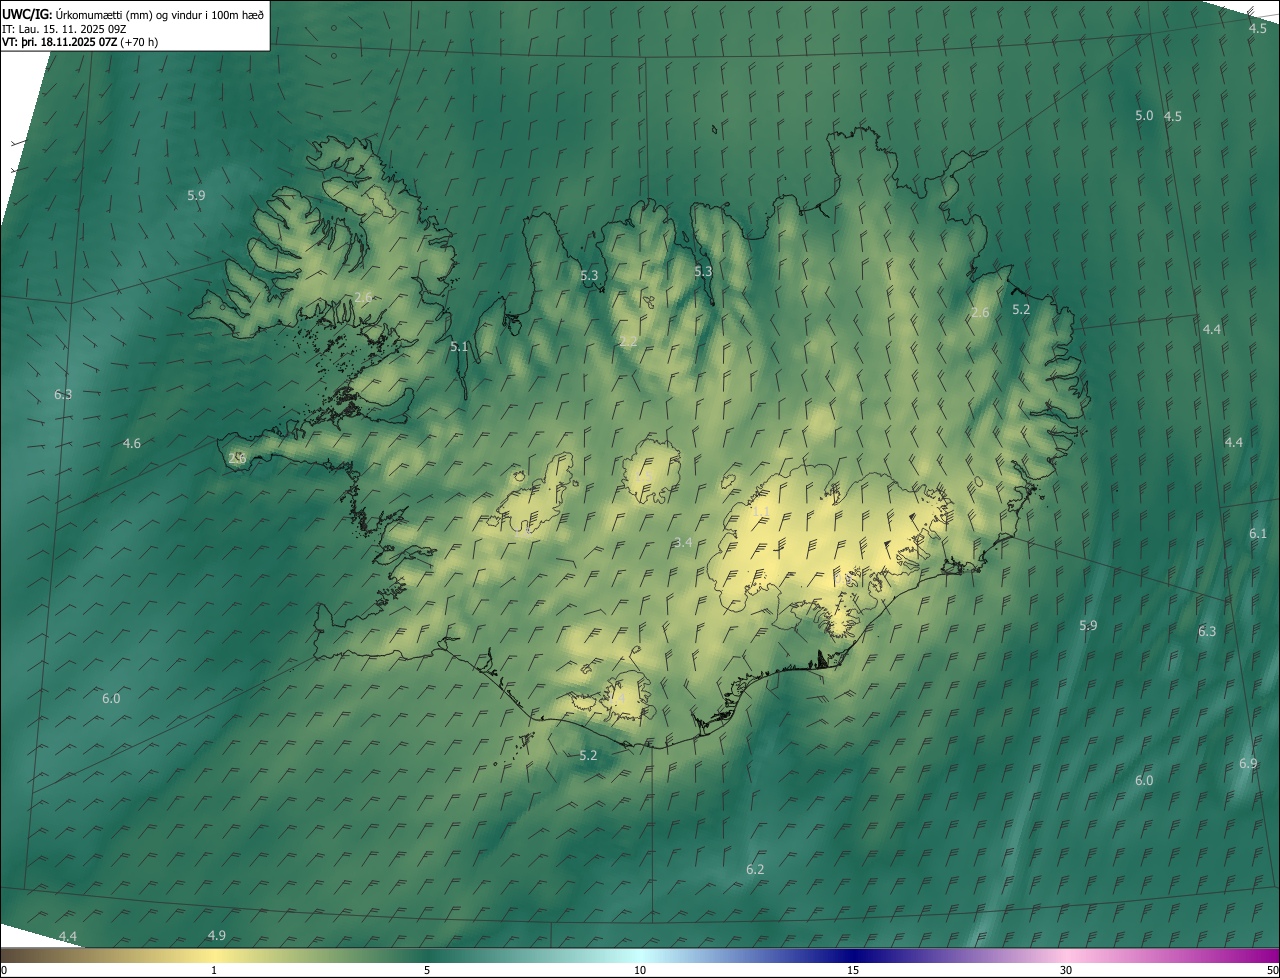The height and width of the screenshot is (978, 1280).
Task: Click the "5.2" value on the east coast
Action: point(1021,309)
